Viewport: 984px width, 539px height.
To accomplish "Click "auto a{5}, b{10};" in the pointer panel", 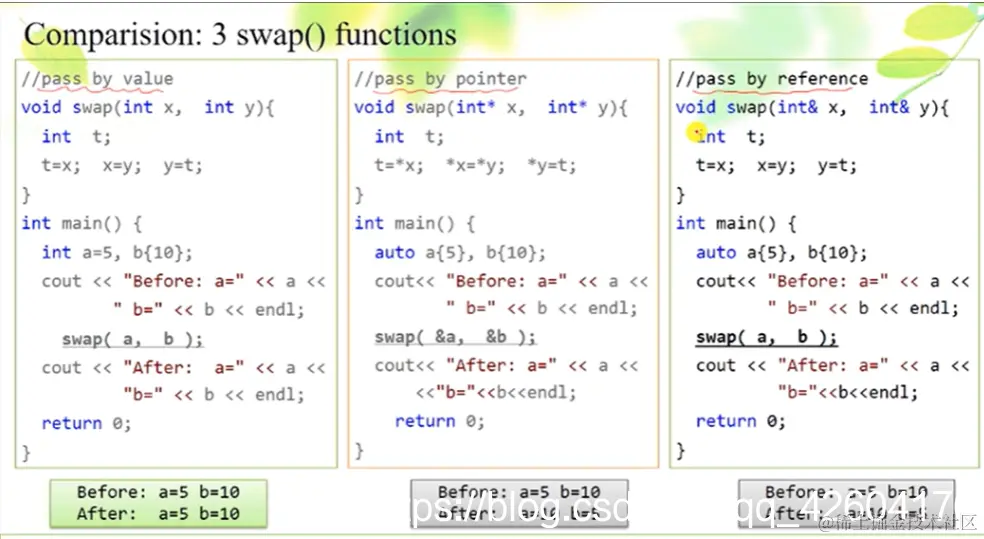I will click(460, 253).
